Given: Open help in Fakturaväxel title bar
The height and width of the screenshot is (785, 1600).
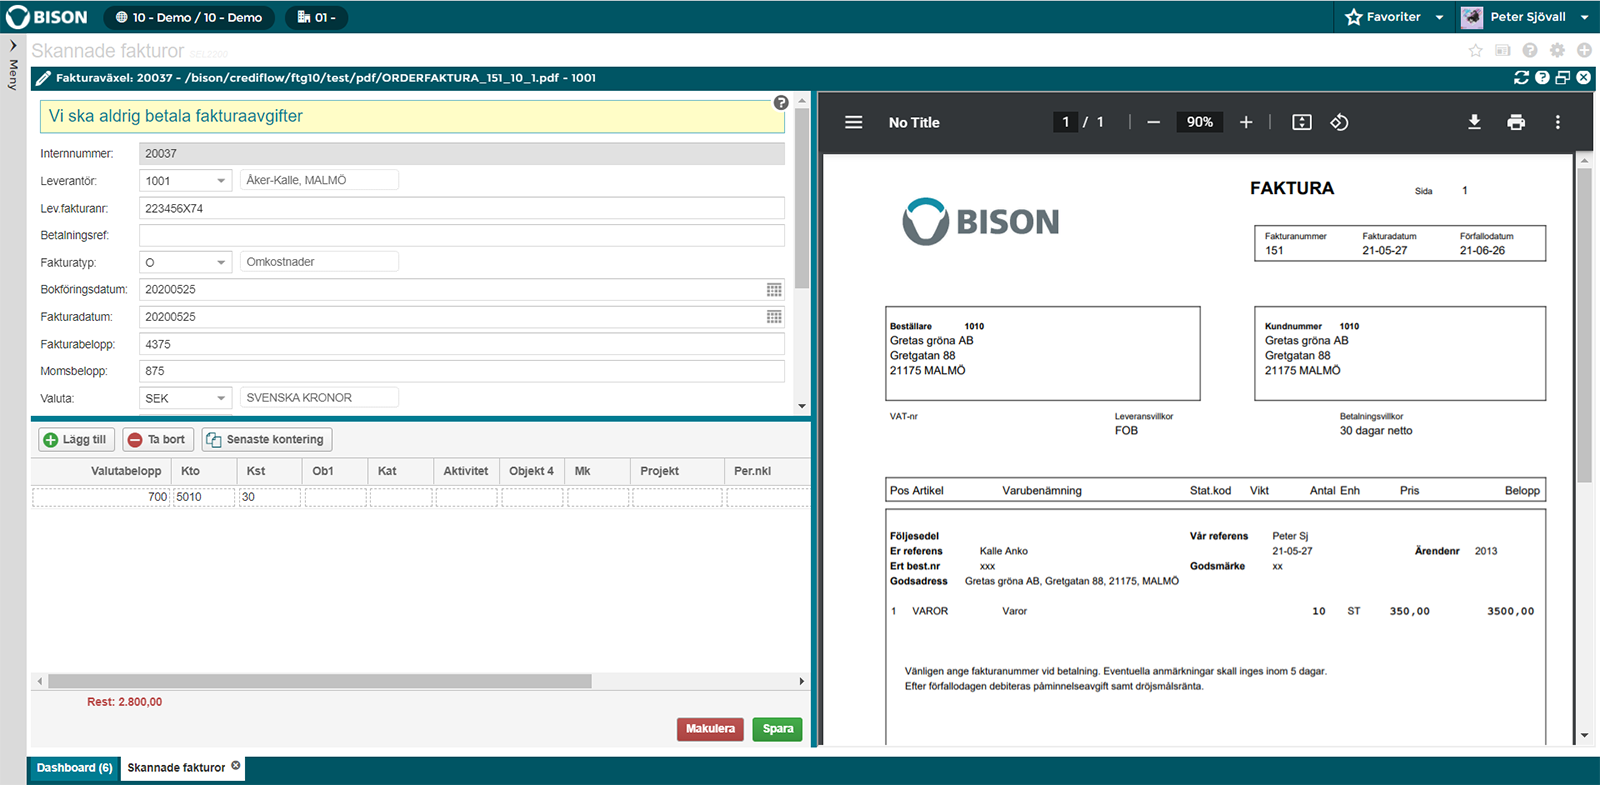Looking at the screenshot, I should (x=1542, y=77).
